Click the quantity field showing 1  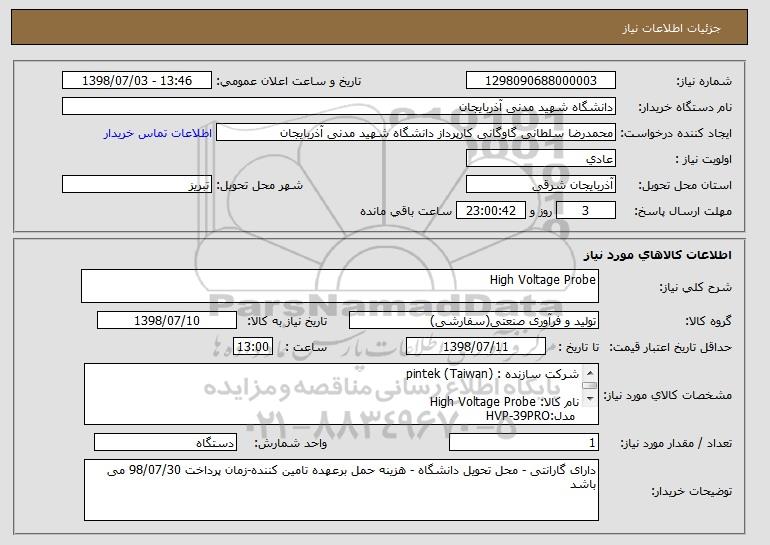coord(524,443)
